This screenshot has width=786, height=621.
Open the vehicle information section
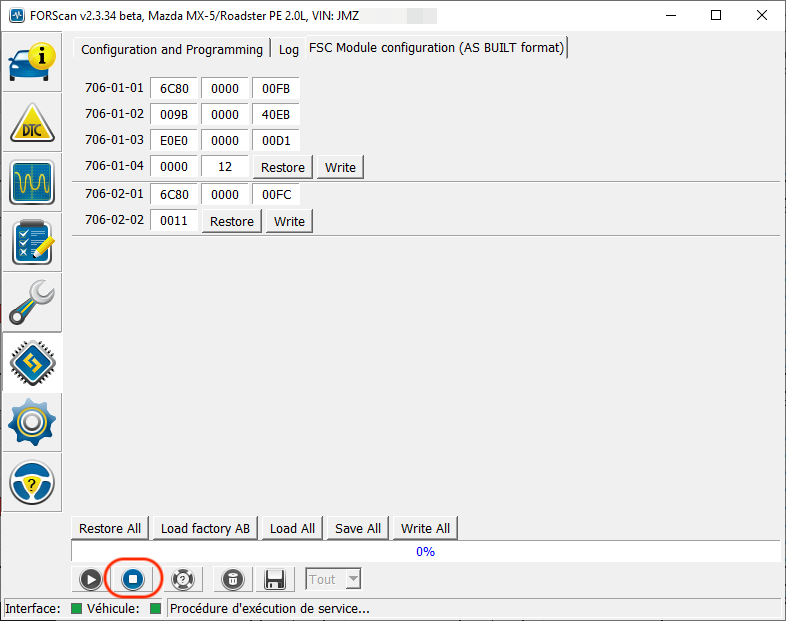32,62
